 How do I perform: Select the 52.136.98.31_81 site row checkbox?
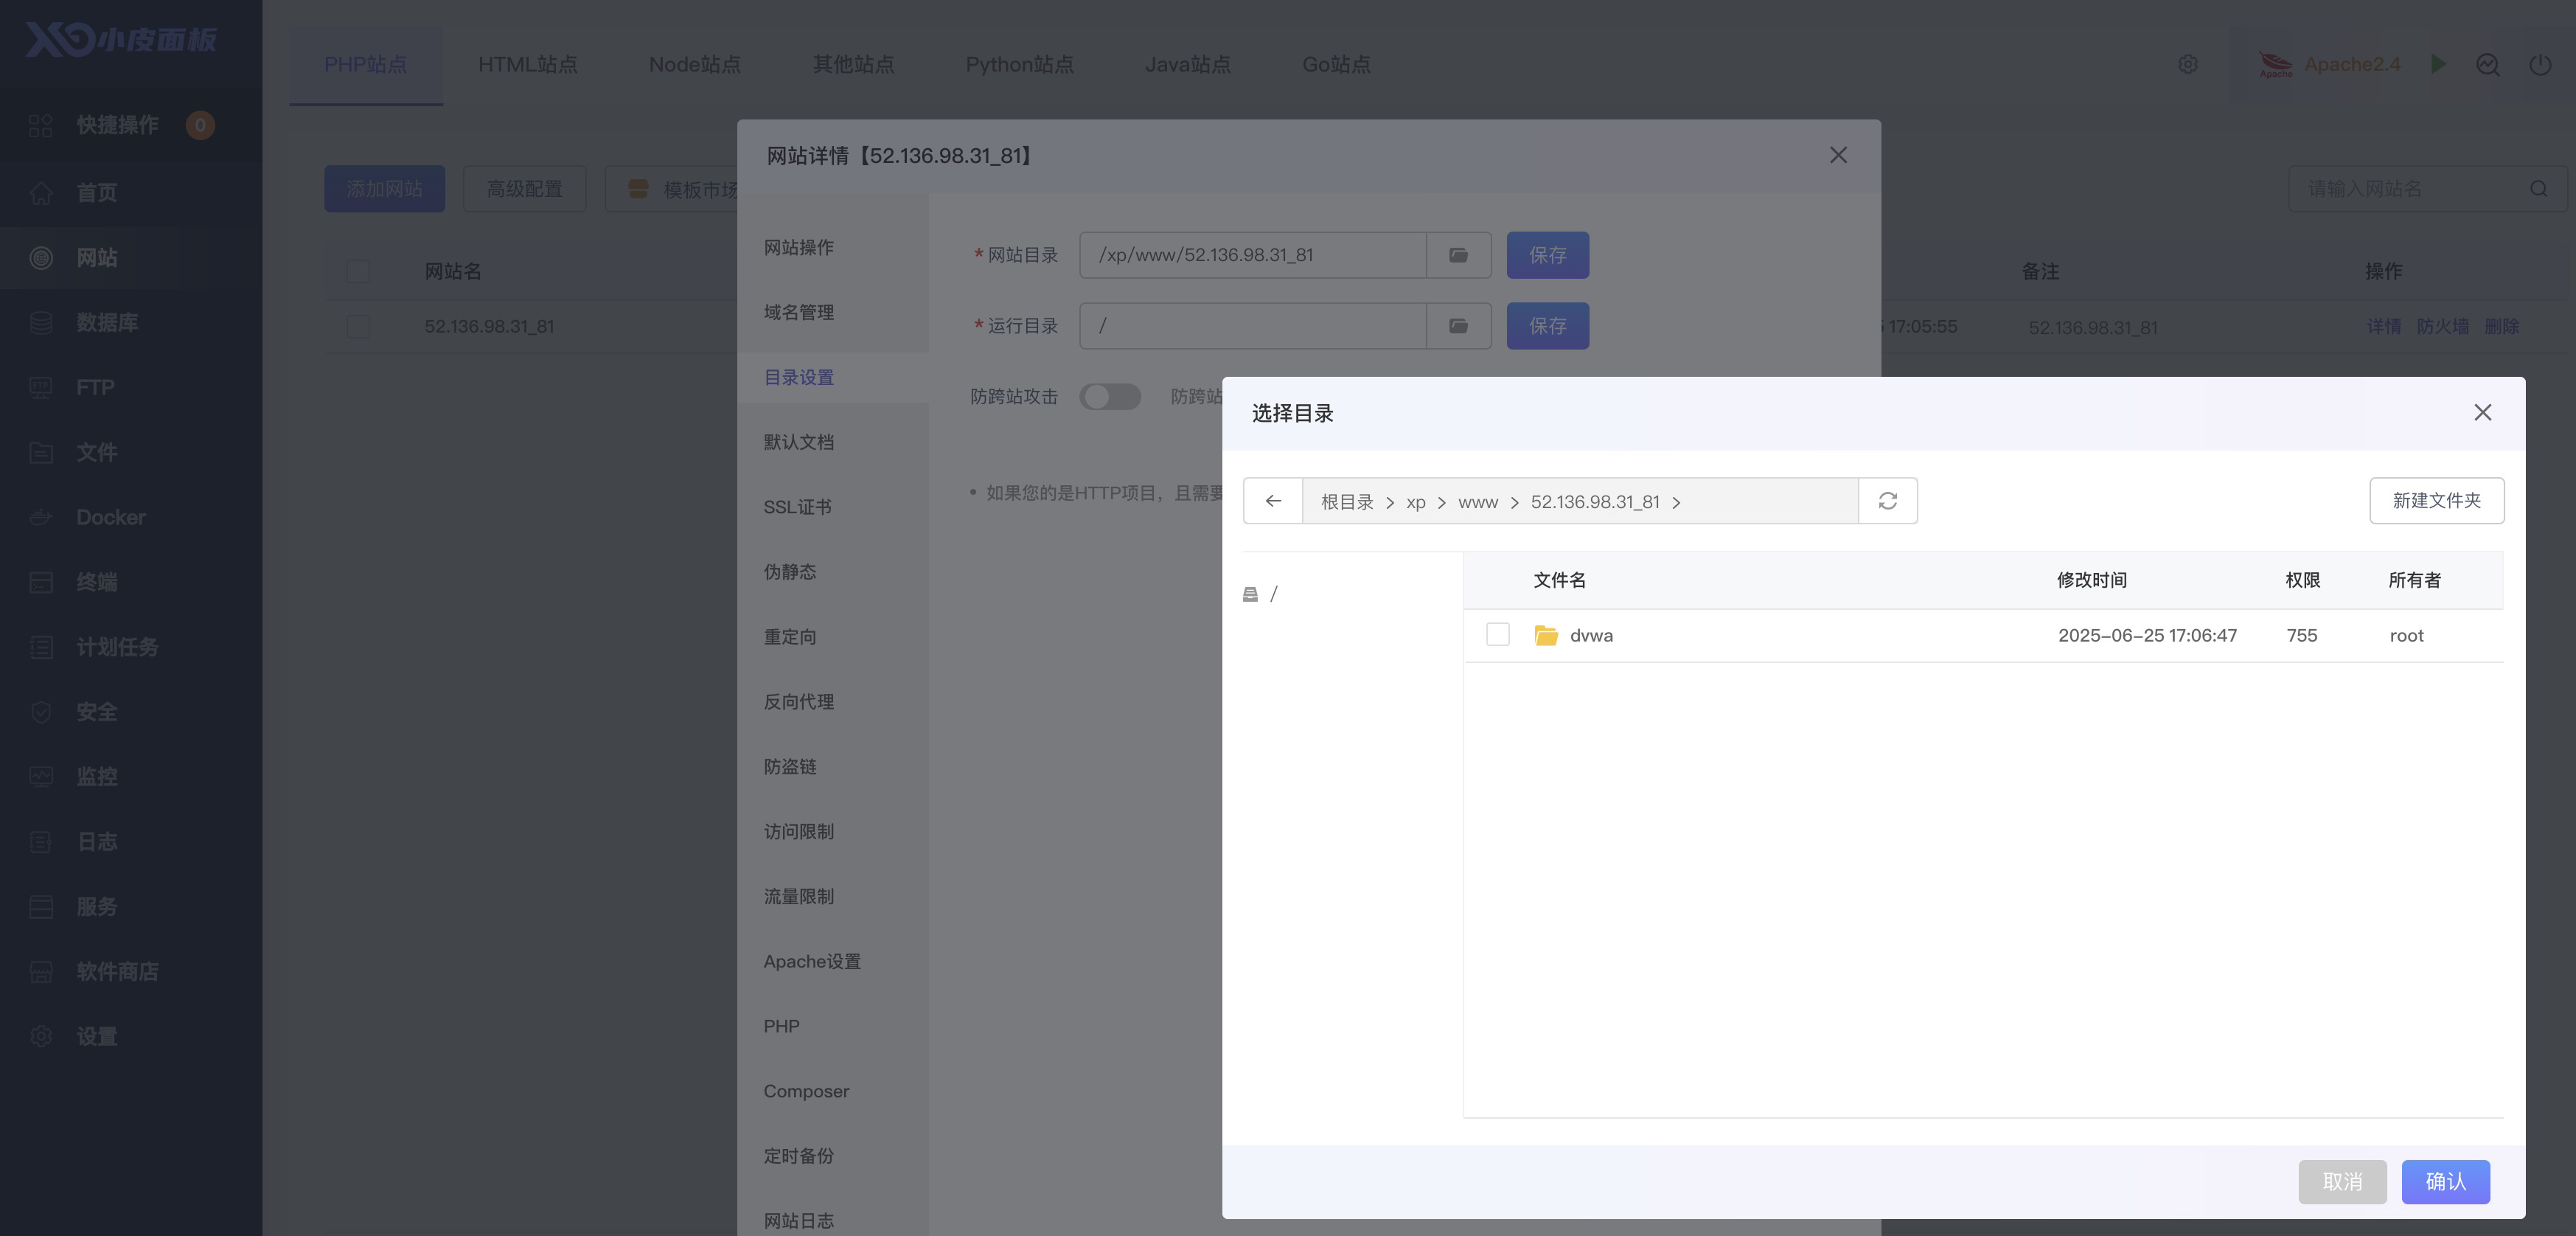(358, 327)
